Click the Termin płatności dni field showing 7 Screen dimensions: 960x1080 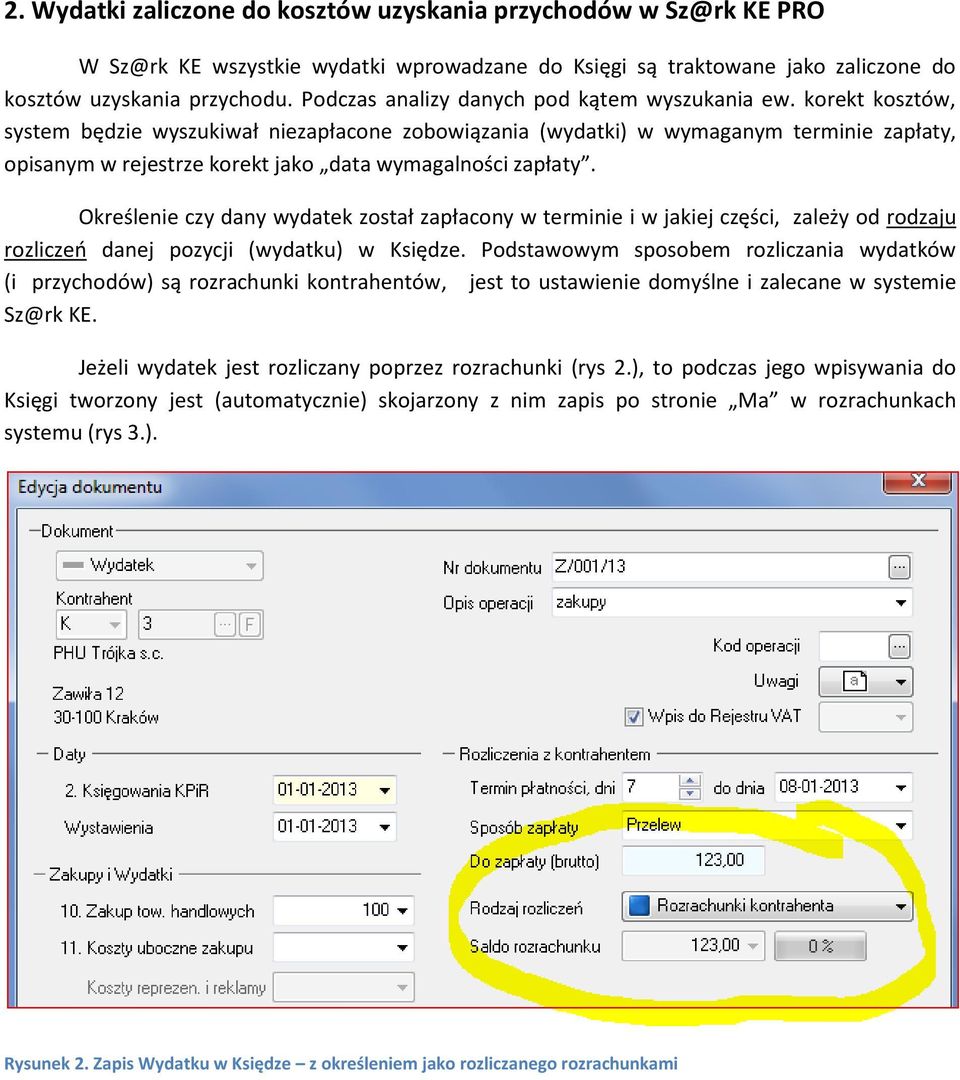click(x=650, y=787)
